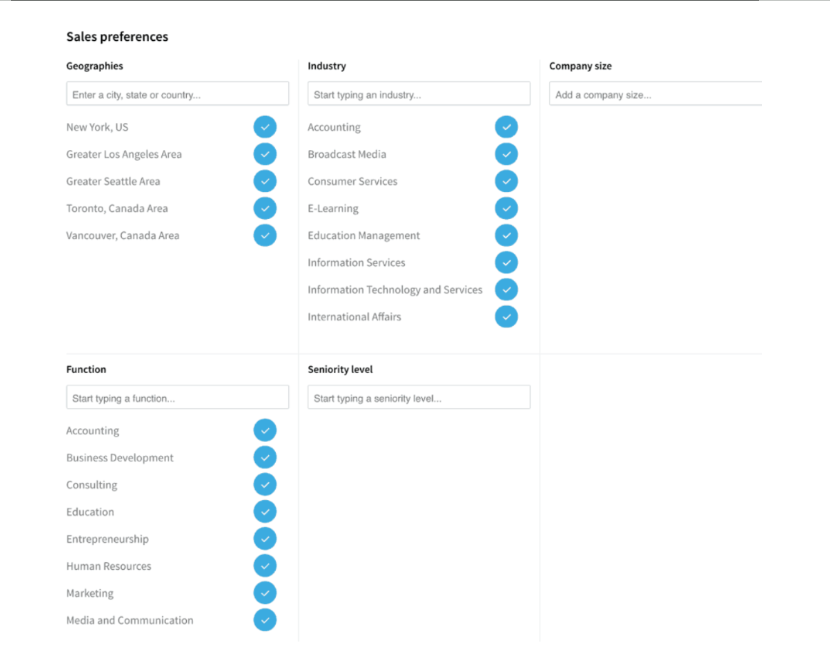Uncheck the New York, US geography
The image size is (830, 668).
[265, 127]
